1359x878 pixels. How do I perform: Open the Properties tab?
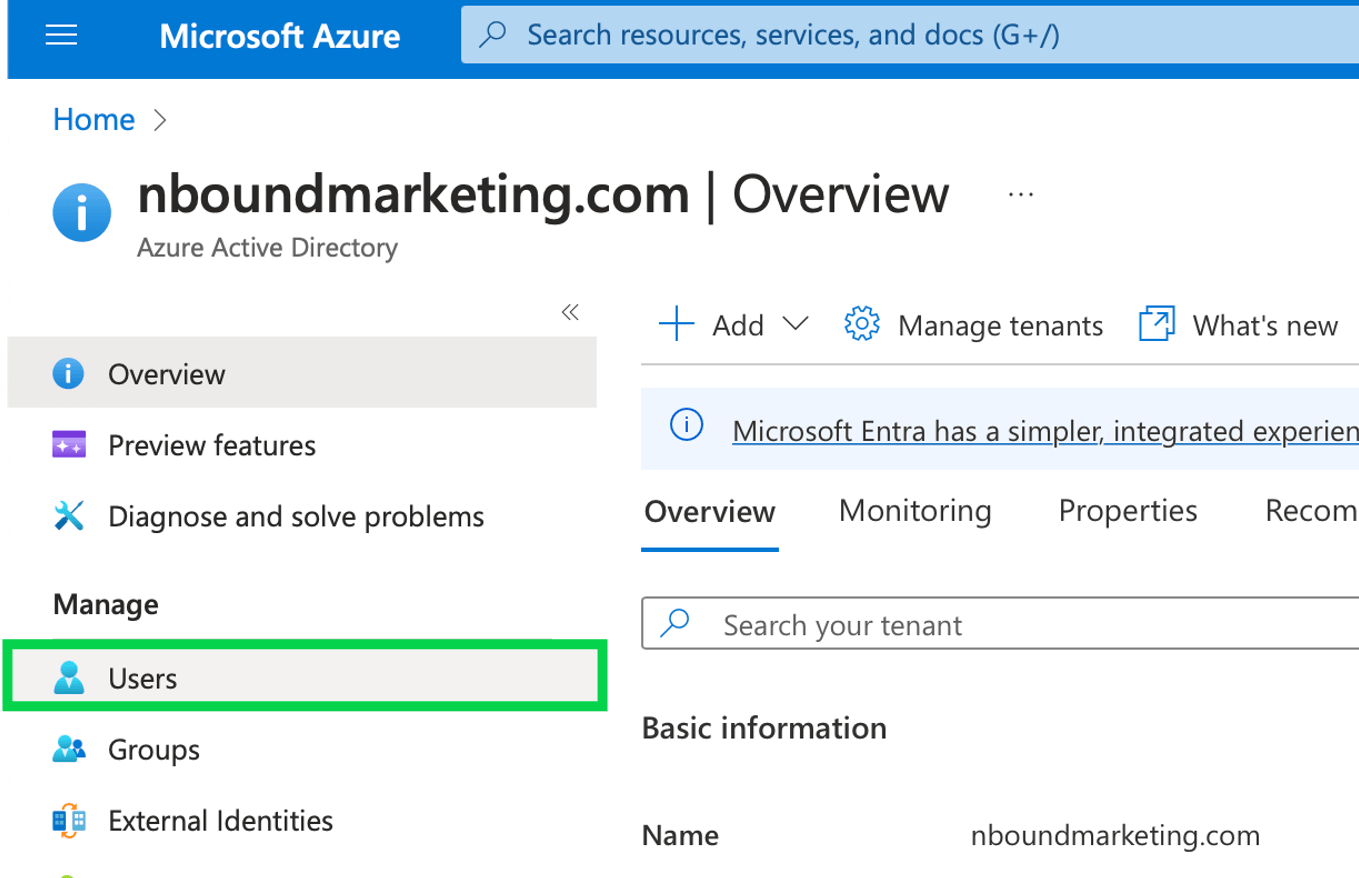coord(1127,511)
